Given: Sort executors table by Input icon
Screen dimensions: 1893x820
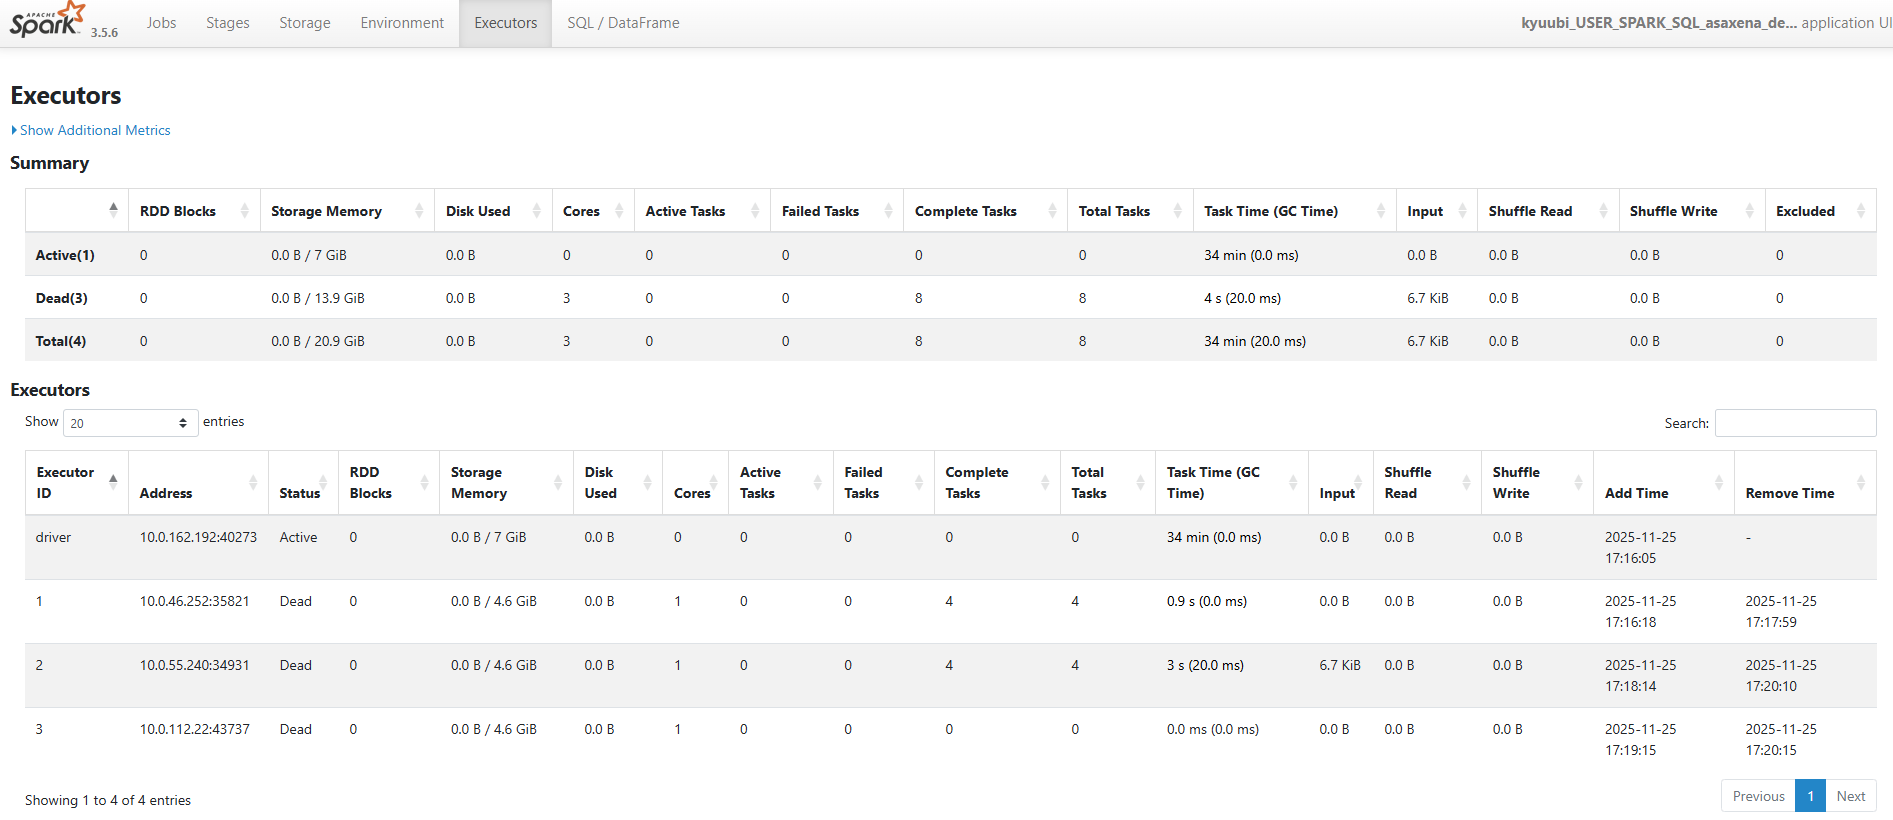Looking at the screenshot, I should click(x=1357, y=483).
